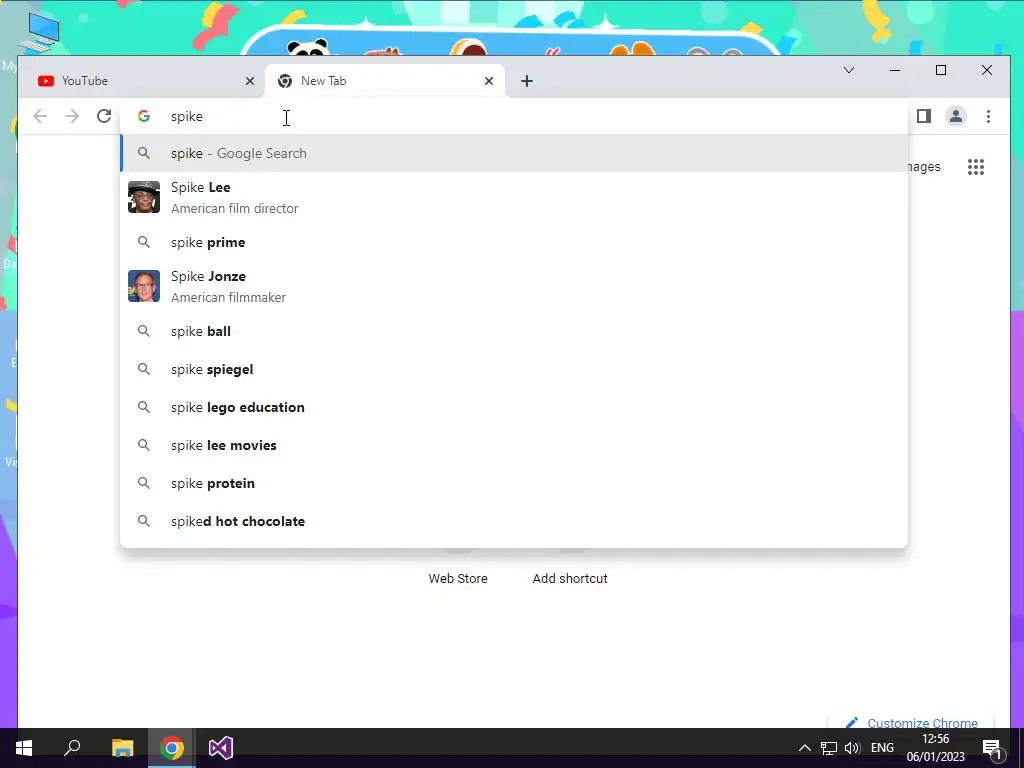Open the volume tray icon

(852, 748)
